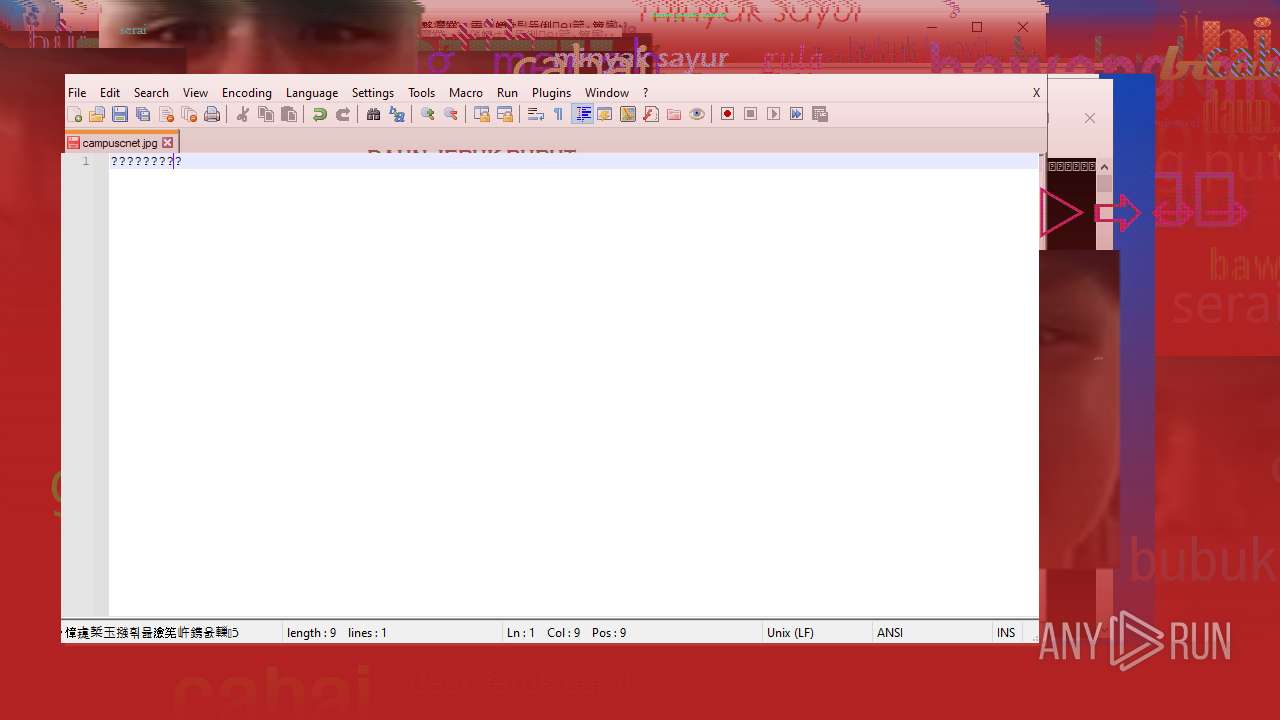Open the Macro menu
The height and width of the screenshot is (720, 1280).
coord(466,92)
